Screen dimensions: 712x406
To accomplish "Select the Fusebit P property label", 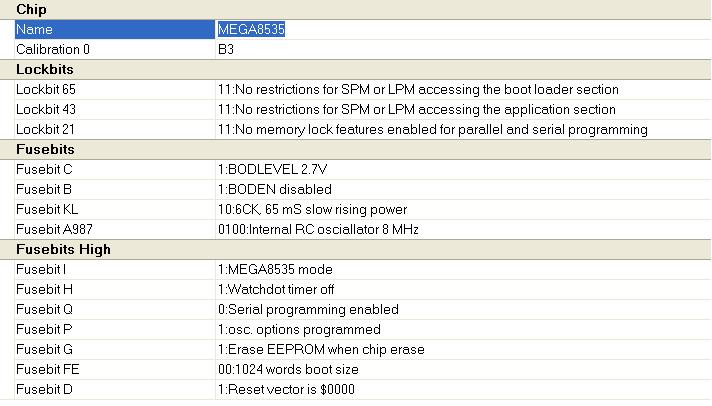I will 45,329.
